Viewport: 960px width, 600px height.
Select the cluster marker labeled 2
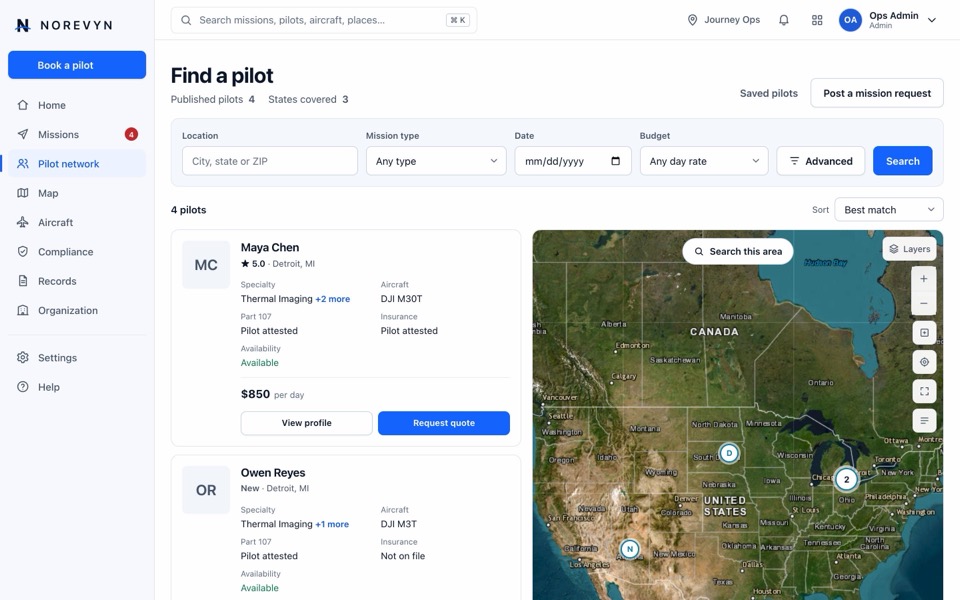pyautogui.click(x=846, y=479)
